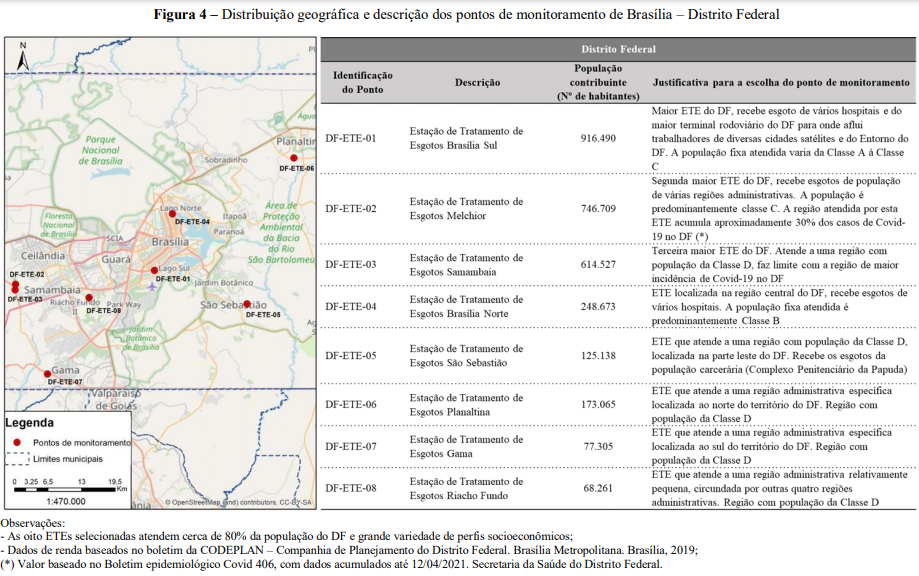Viewport: 919px width, 576px height.
Task: Click the 'Justificativa' column header
Action: tap(781, 83)
